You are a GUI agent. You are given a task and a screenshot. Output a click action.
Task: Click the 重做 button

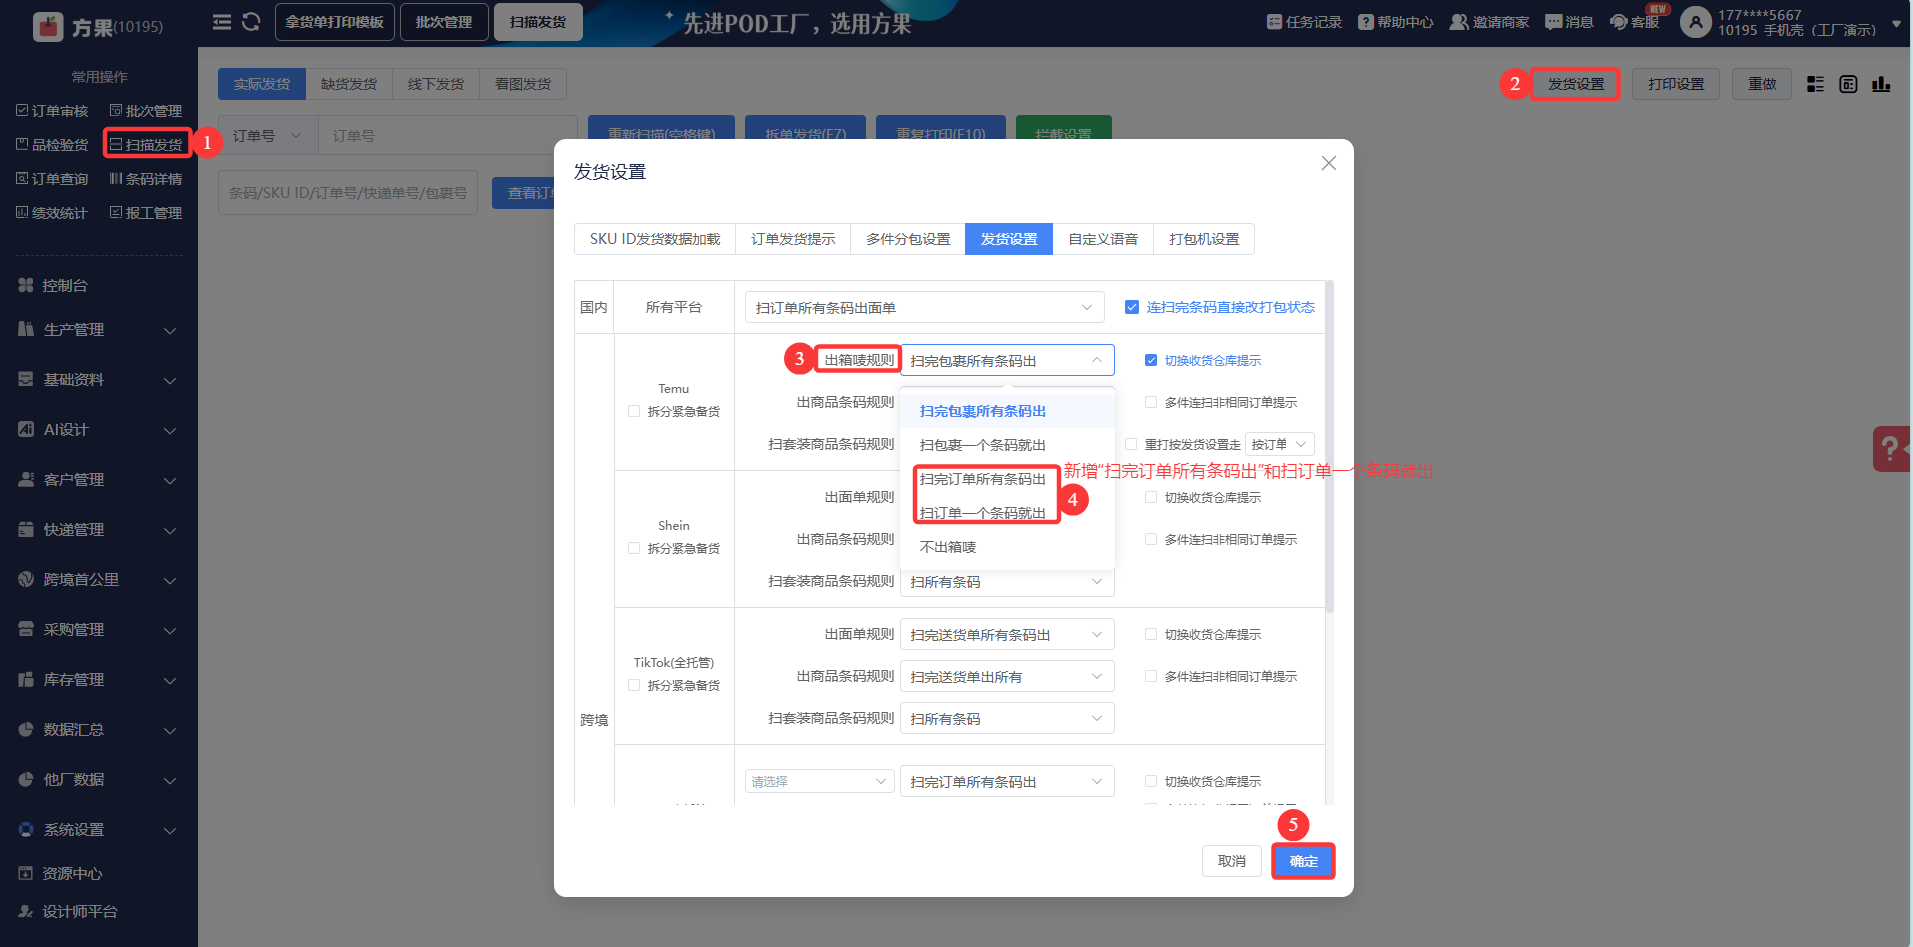[1762, 84]
